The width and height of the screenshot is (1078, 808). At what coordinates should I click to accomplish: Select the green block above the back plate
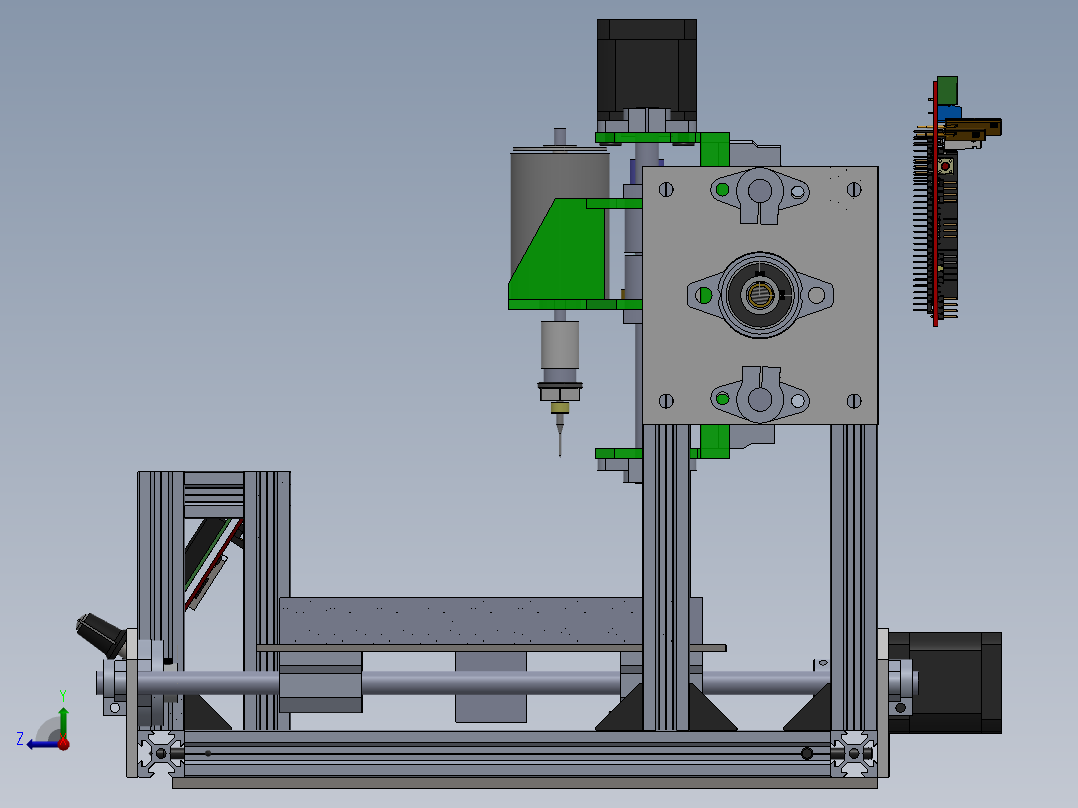coord(715,150)
